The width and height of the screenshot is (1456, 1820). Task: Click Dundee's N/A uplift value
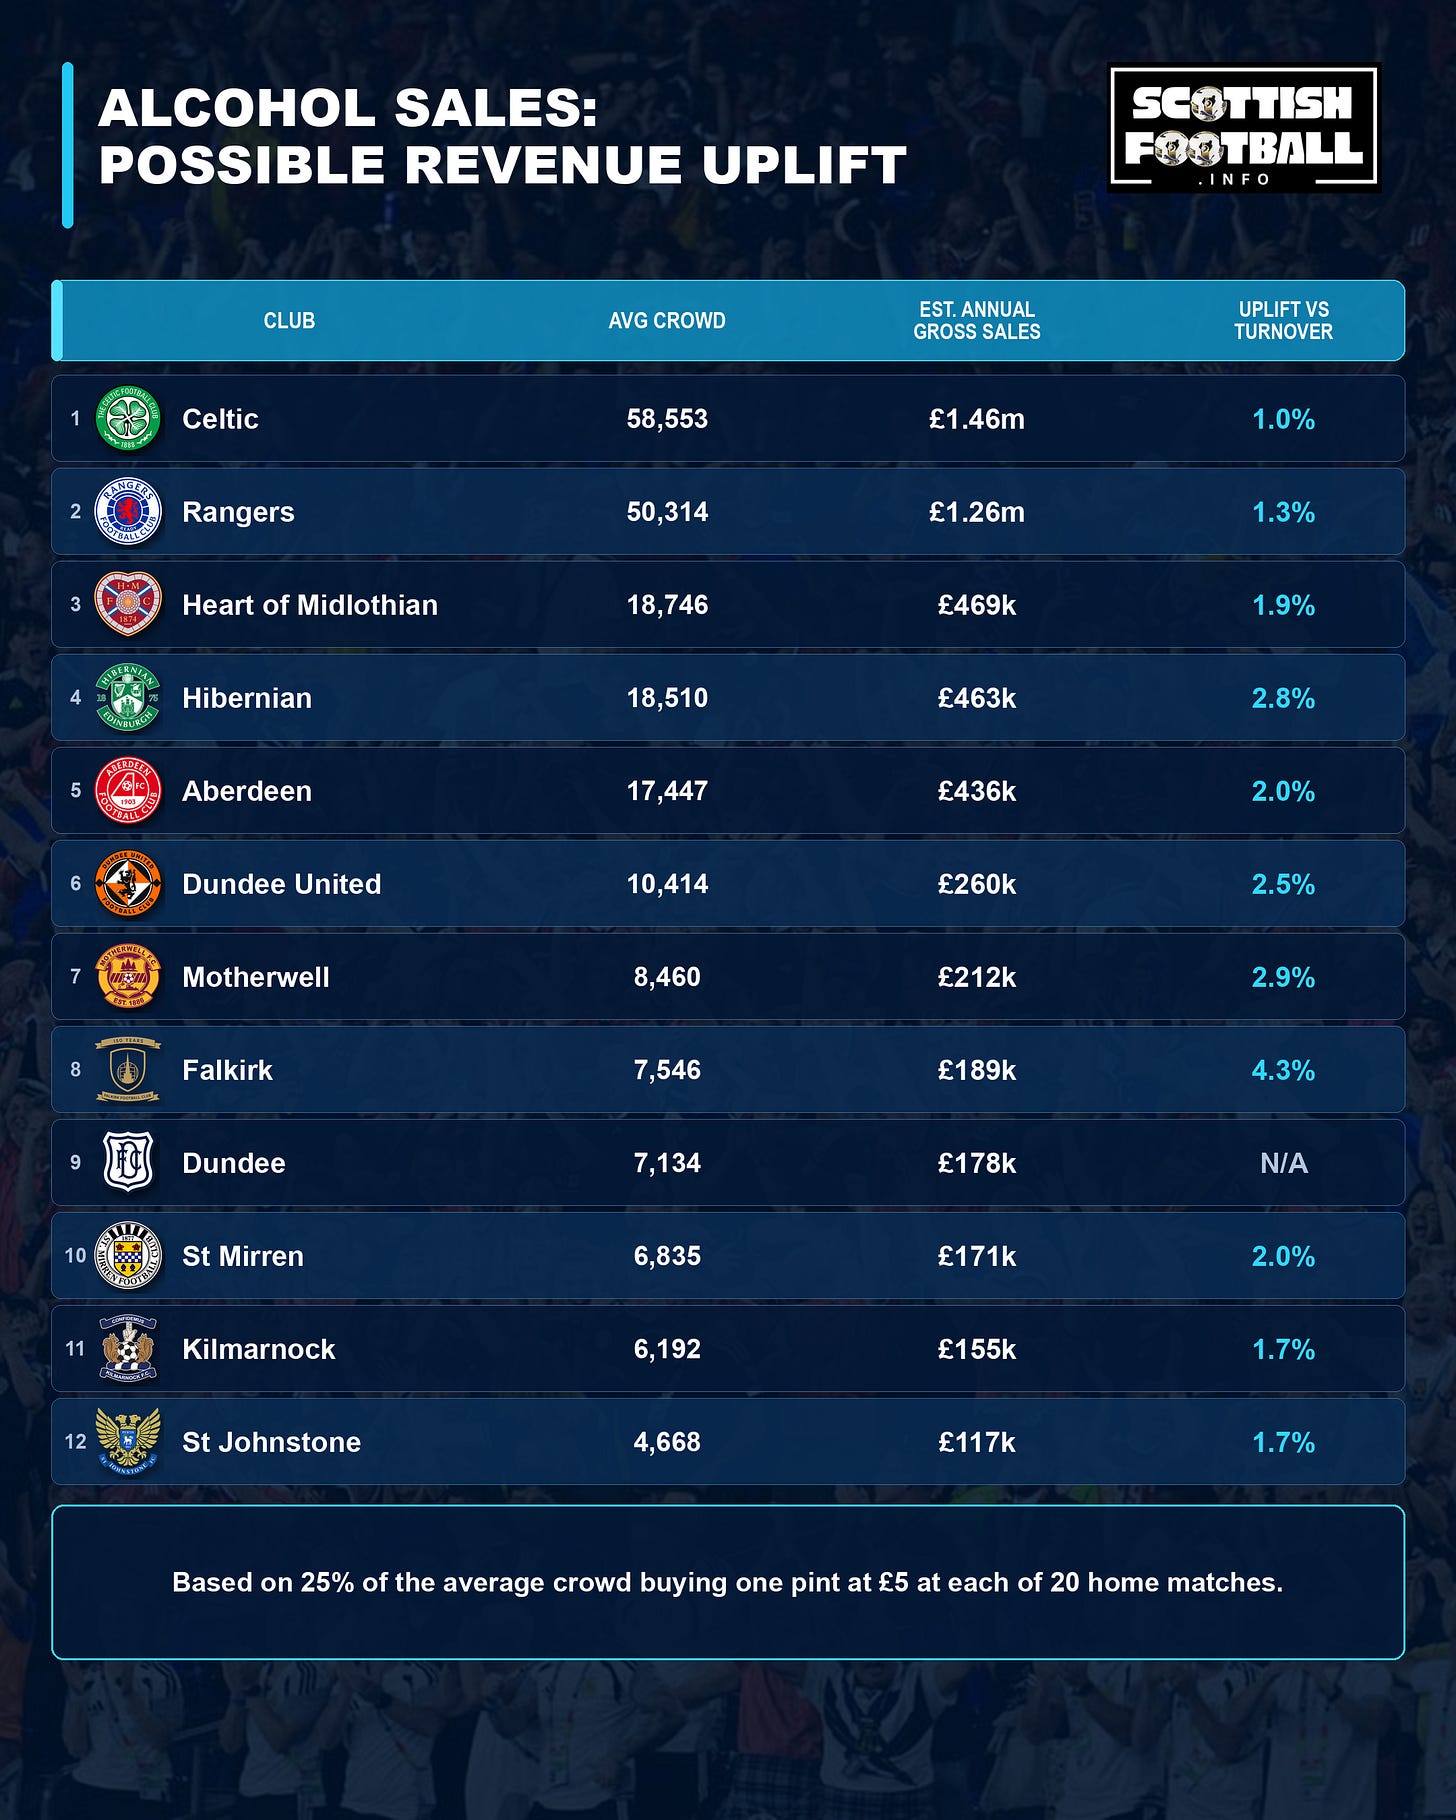tap(1284, 1163)
